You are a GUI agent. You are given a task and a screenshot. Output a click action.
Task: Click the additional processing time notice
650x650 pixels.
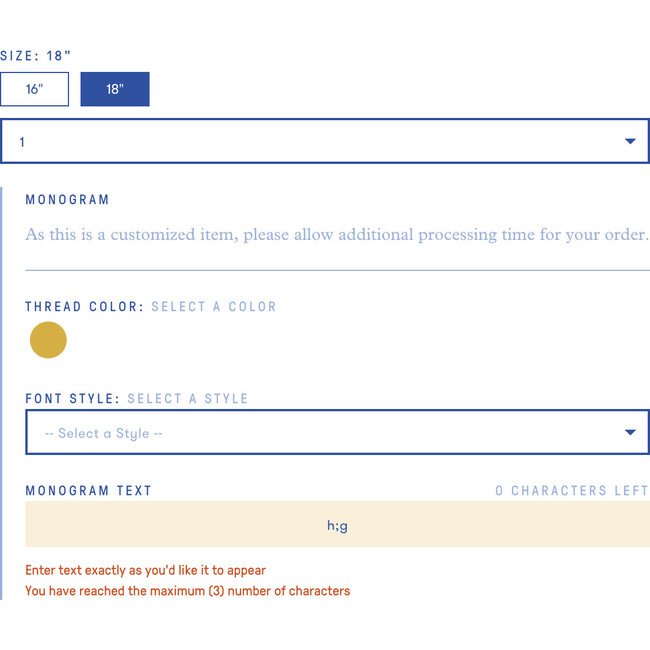coord(337,235)
